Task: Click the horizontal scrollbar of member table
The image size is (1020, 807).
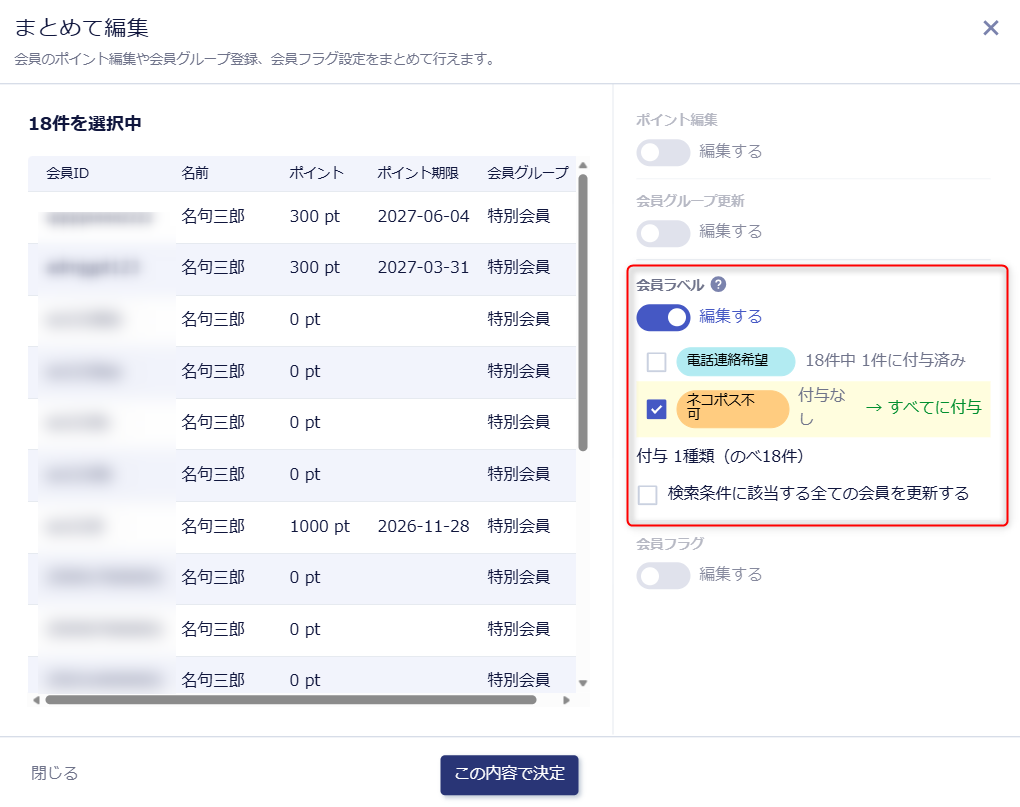Action: pos(291,700)
